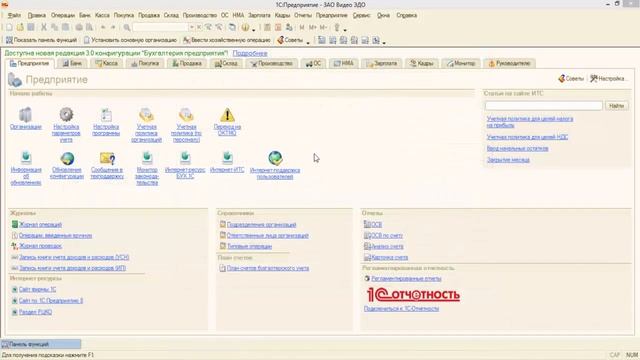Click the Cut scissors toolbar icon

click(x=44, y=27)
